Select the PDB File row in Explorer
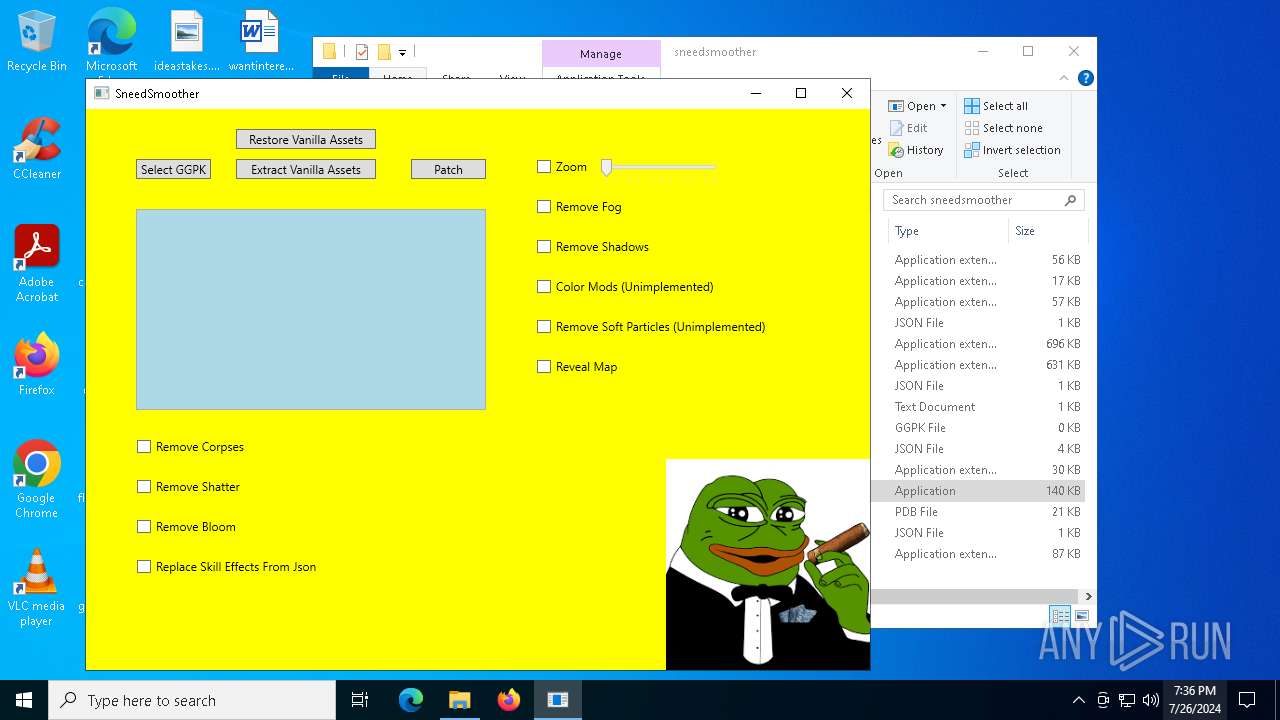The width and height of the screenshot is (1280, 720). 978,512
